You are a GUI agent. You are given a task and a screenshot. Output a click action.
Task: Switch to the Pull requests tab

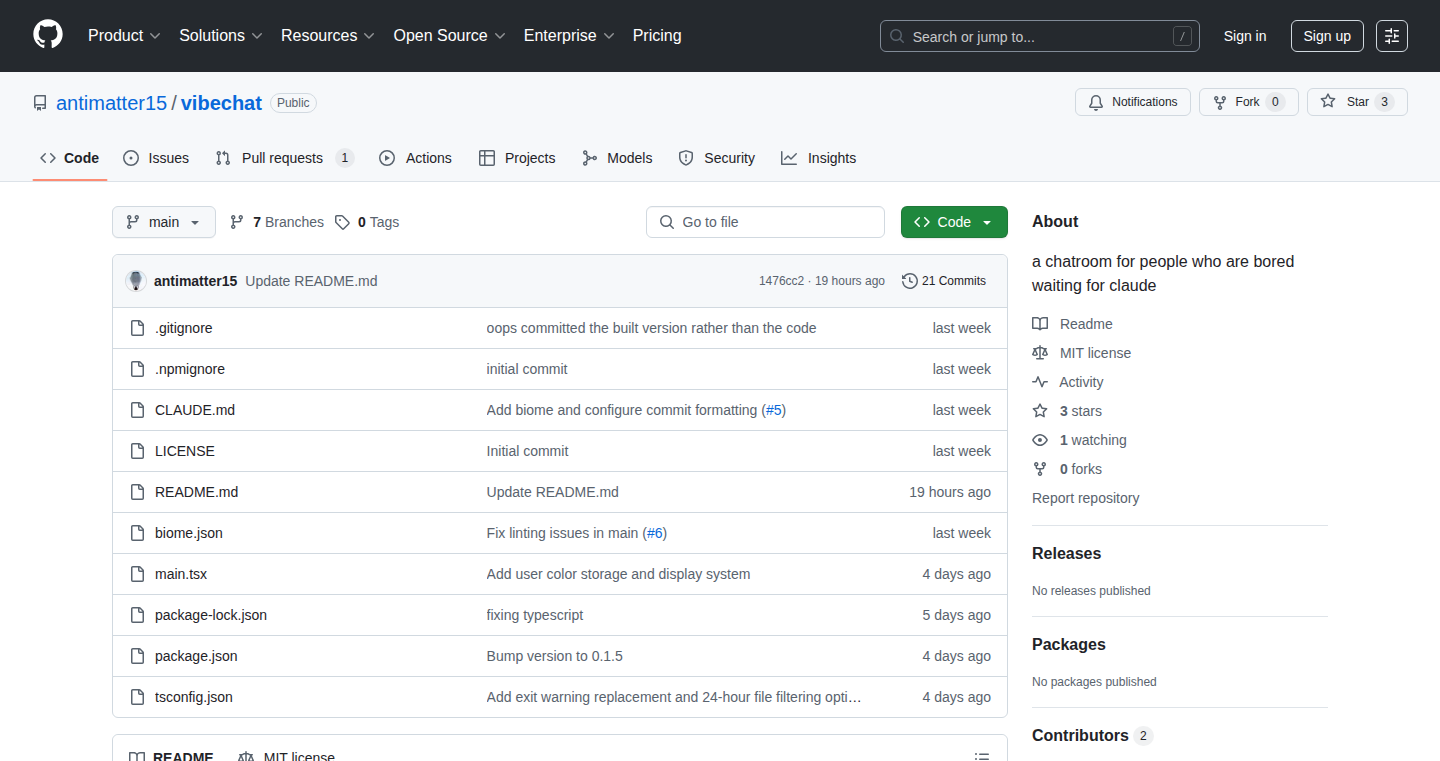[x=285, y=158]
